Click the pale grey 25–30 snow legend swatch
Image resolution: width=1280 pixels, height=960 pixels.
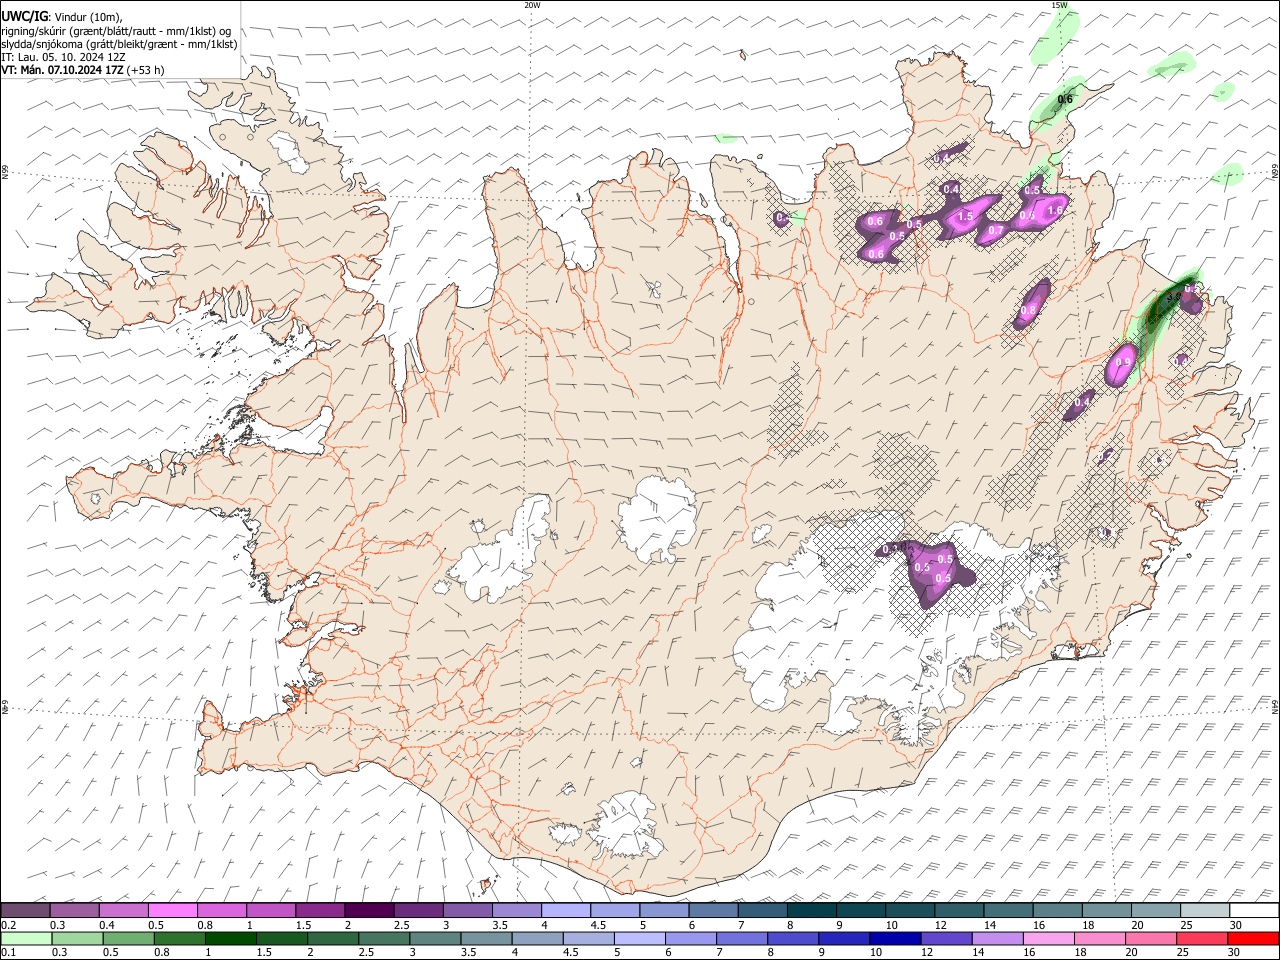click(1205, 911)
